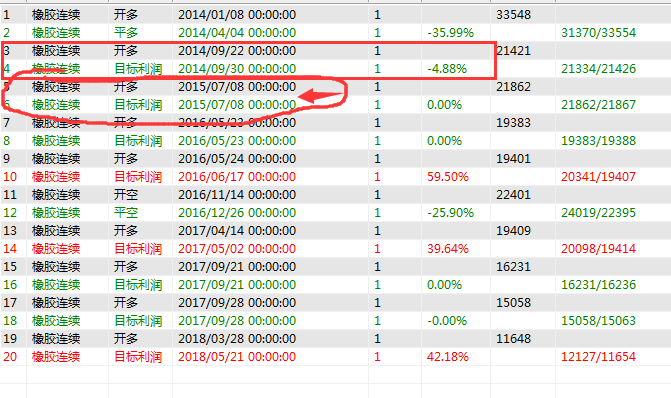Select the 42.18% profit cell

click(448, 356)
